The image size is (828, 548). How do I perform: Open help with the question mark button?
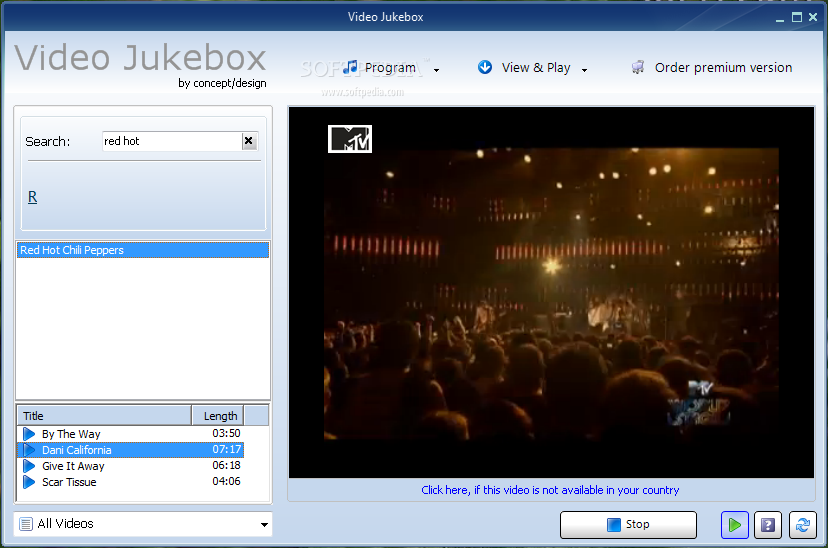click(768, 525)
